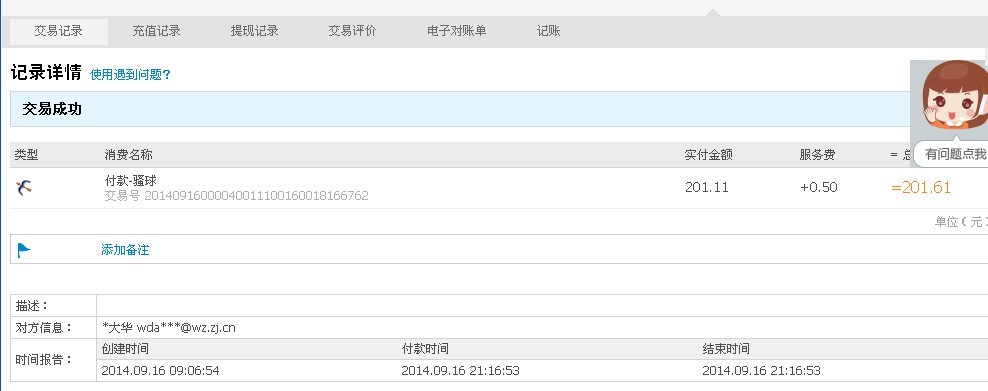Viewport: 988px width, 391px height.
Task: Click the blue flag remark icon
Action: coord(24,250)
